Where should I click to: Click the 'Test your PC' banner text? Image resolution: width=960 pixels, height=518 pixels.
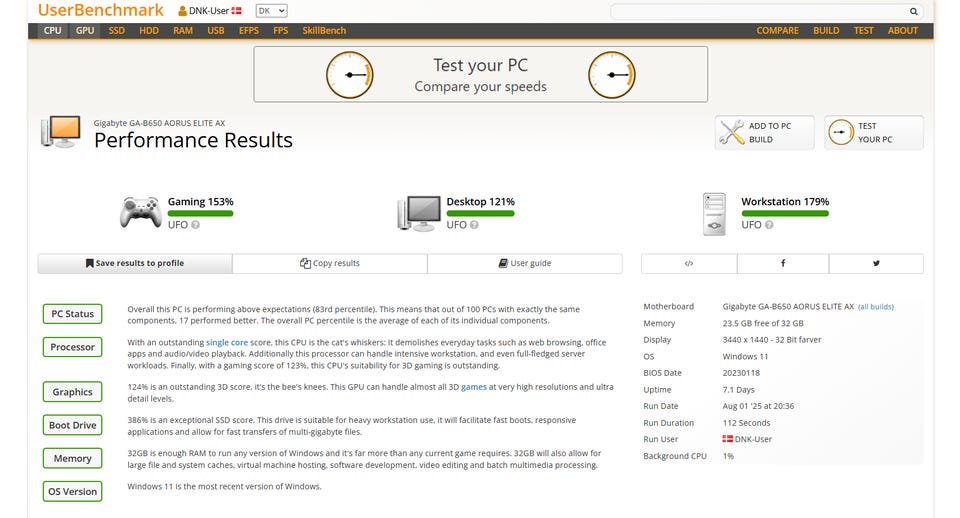tap(481, 65)
